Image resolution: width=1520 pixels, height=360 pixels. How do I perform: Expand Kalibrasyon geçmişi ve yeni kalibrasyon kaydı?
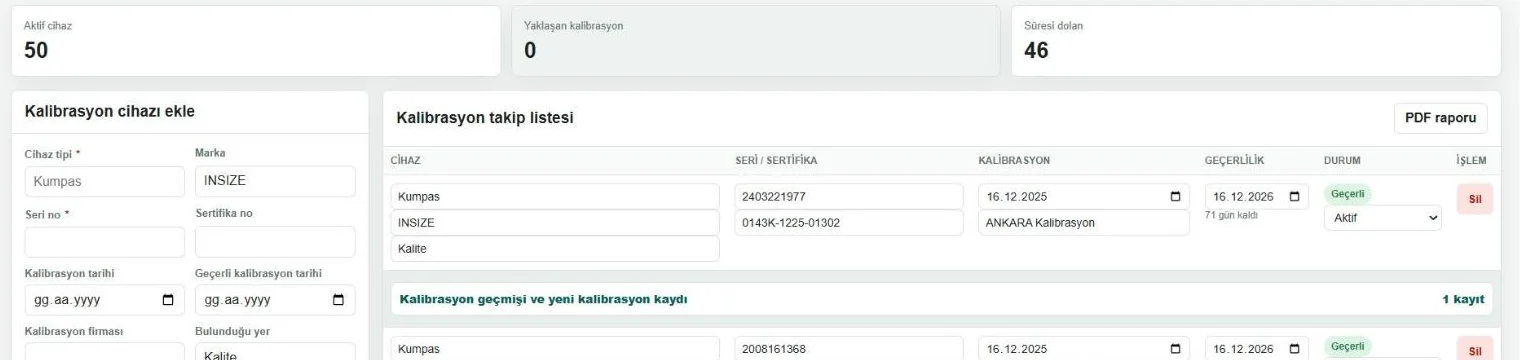click(940, 299)
